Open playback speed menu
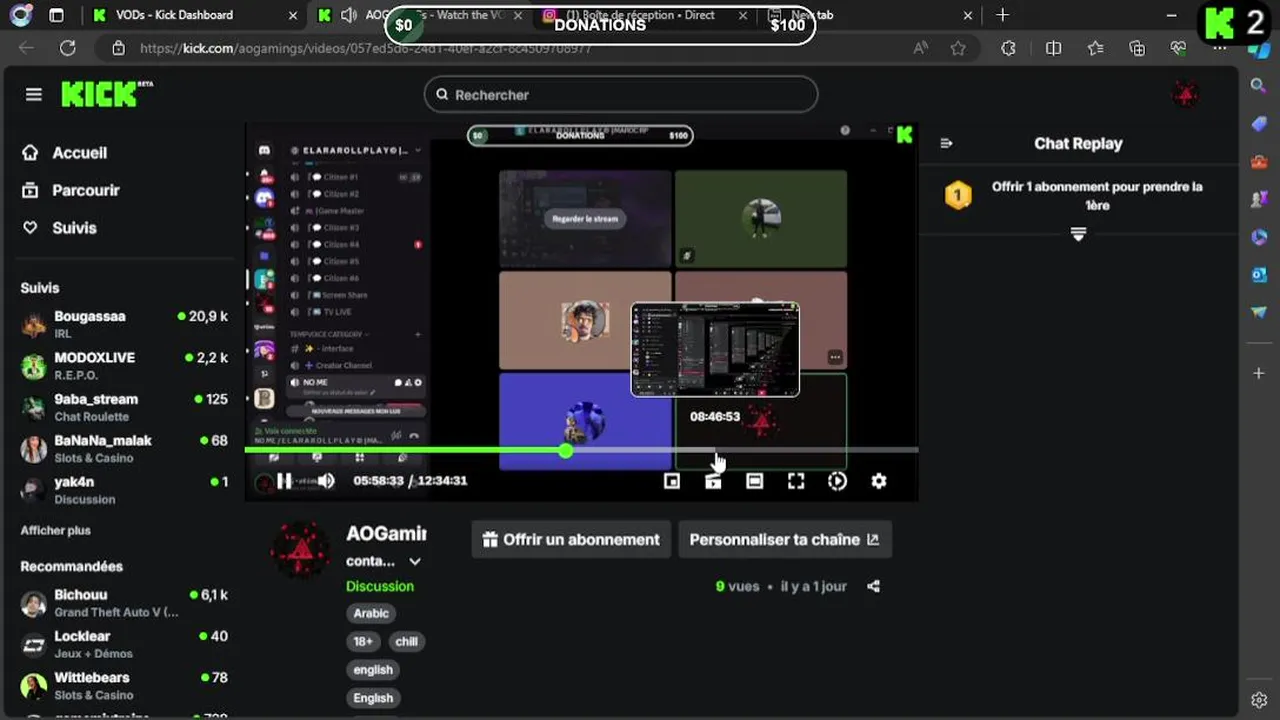Image resolution: width=1280 pixels, height=720 pixels. (837, 481)
